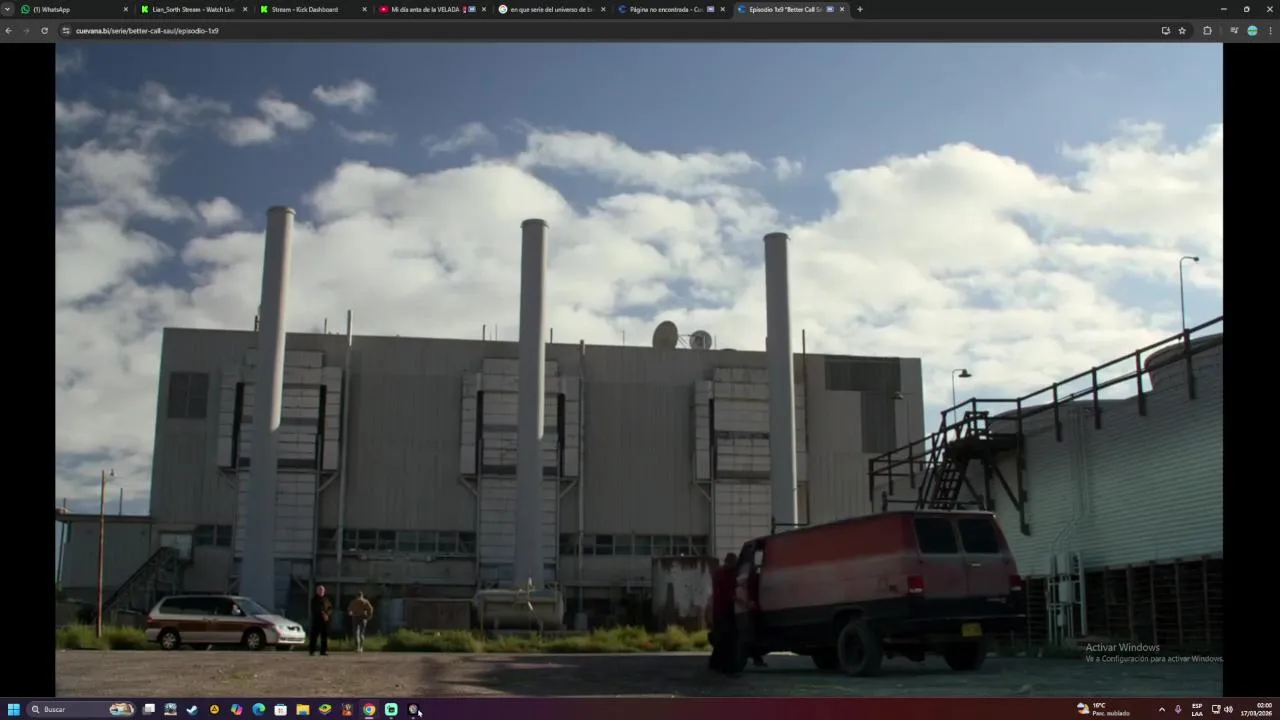Image resolution: width=1280 pixels, height=720 pixels.
Task: Open Chrome three-dot menu
Action: coord(1271,31)
